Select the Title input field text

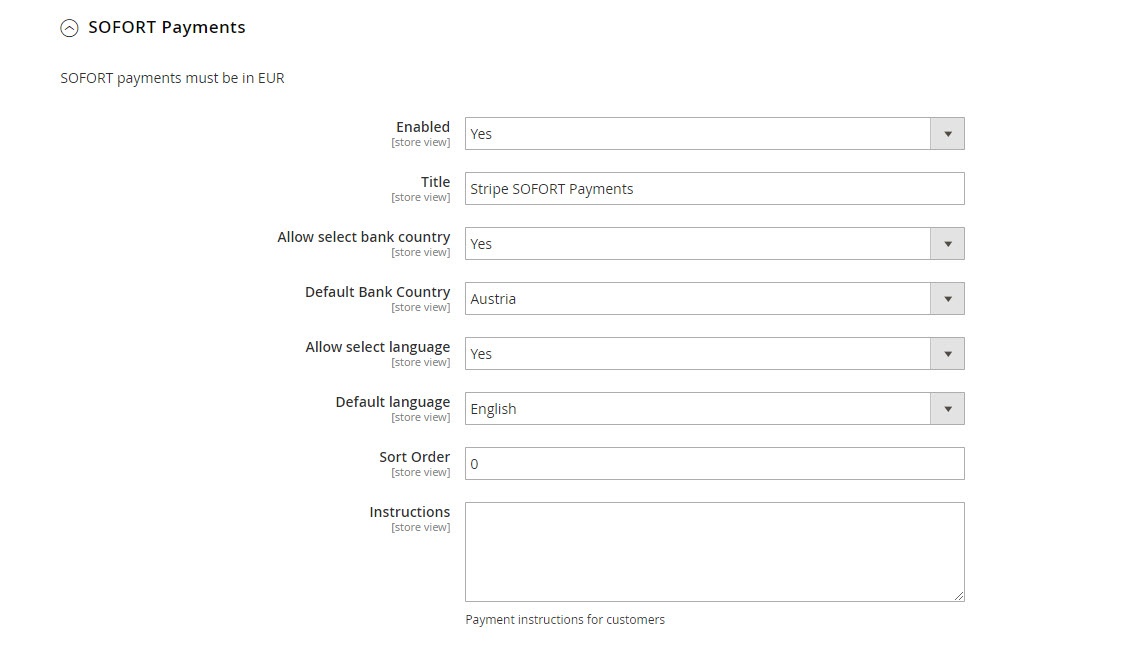coord(714,188)
